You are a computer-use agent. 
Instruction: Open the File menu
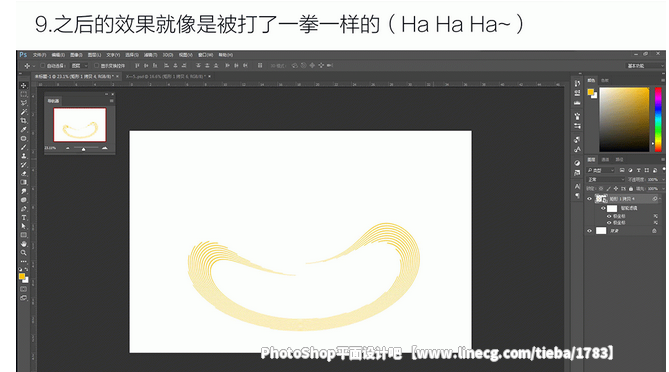coord(39,55)
